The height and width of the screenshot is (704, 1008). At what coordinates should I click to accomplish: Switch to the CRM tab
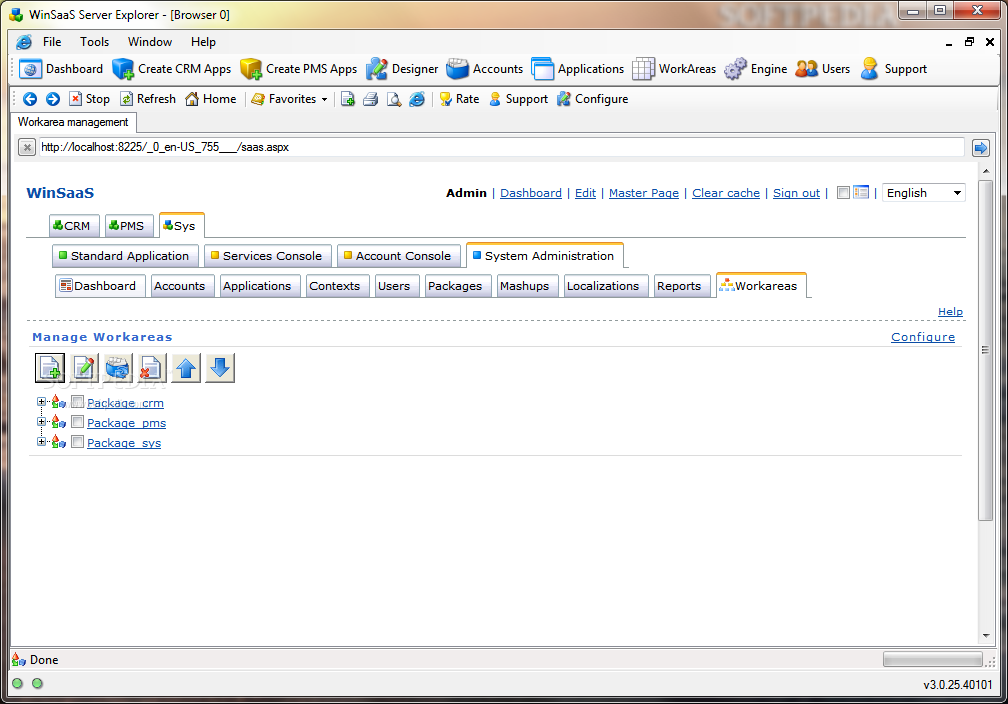click(74, 226)
